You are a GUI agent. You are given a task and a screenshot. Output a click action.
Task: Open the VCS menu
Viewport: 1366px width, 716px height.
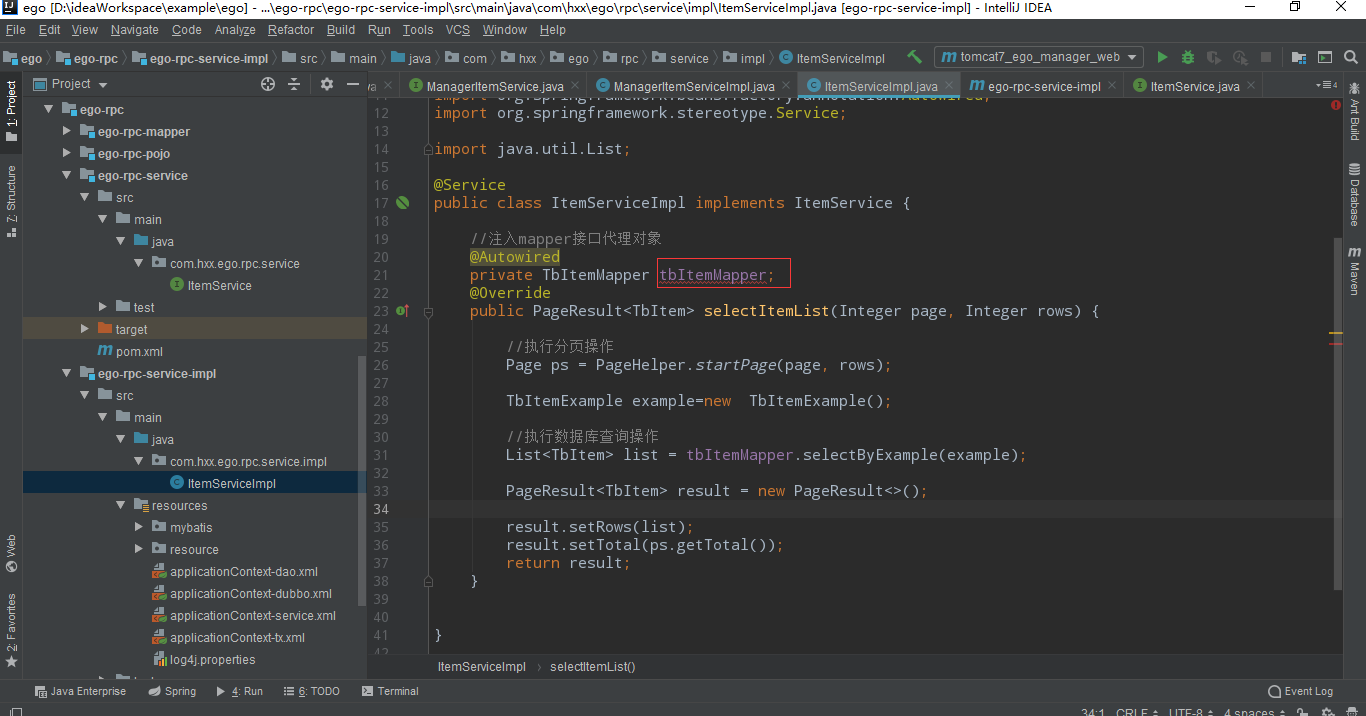tap(458, 30)
